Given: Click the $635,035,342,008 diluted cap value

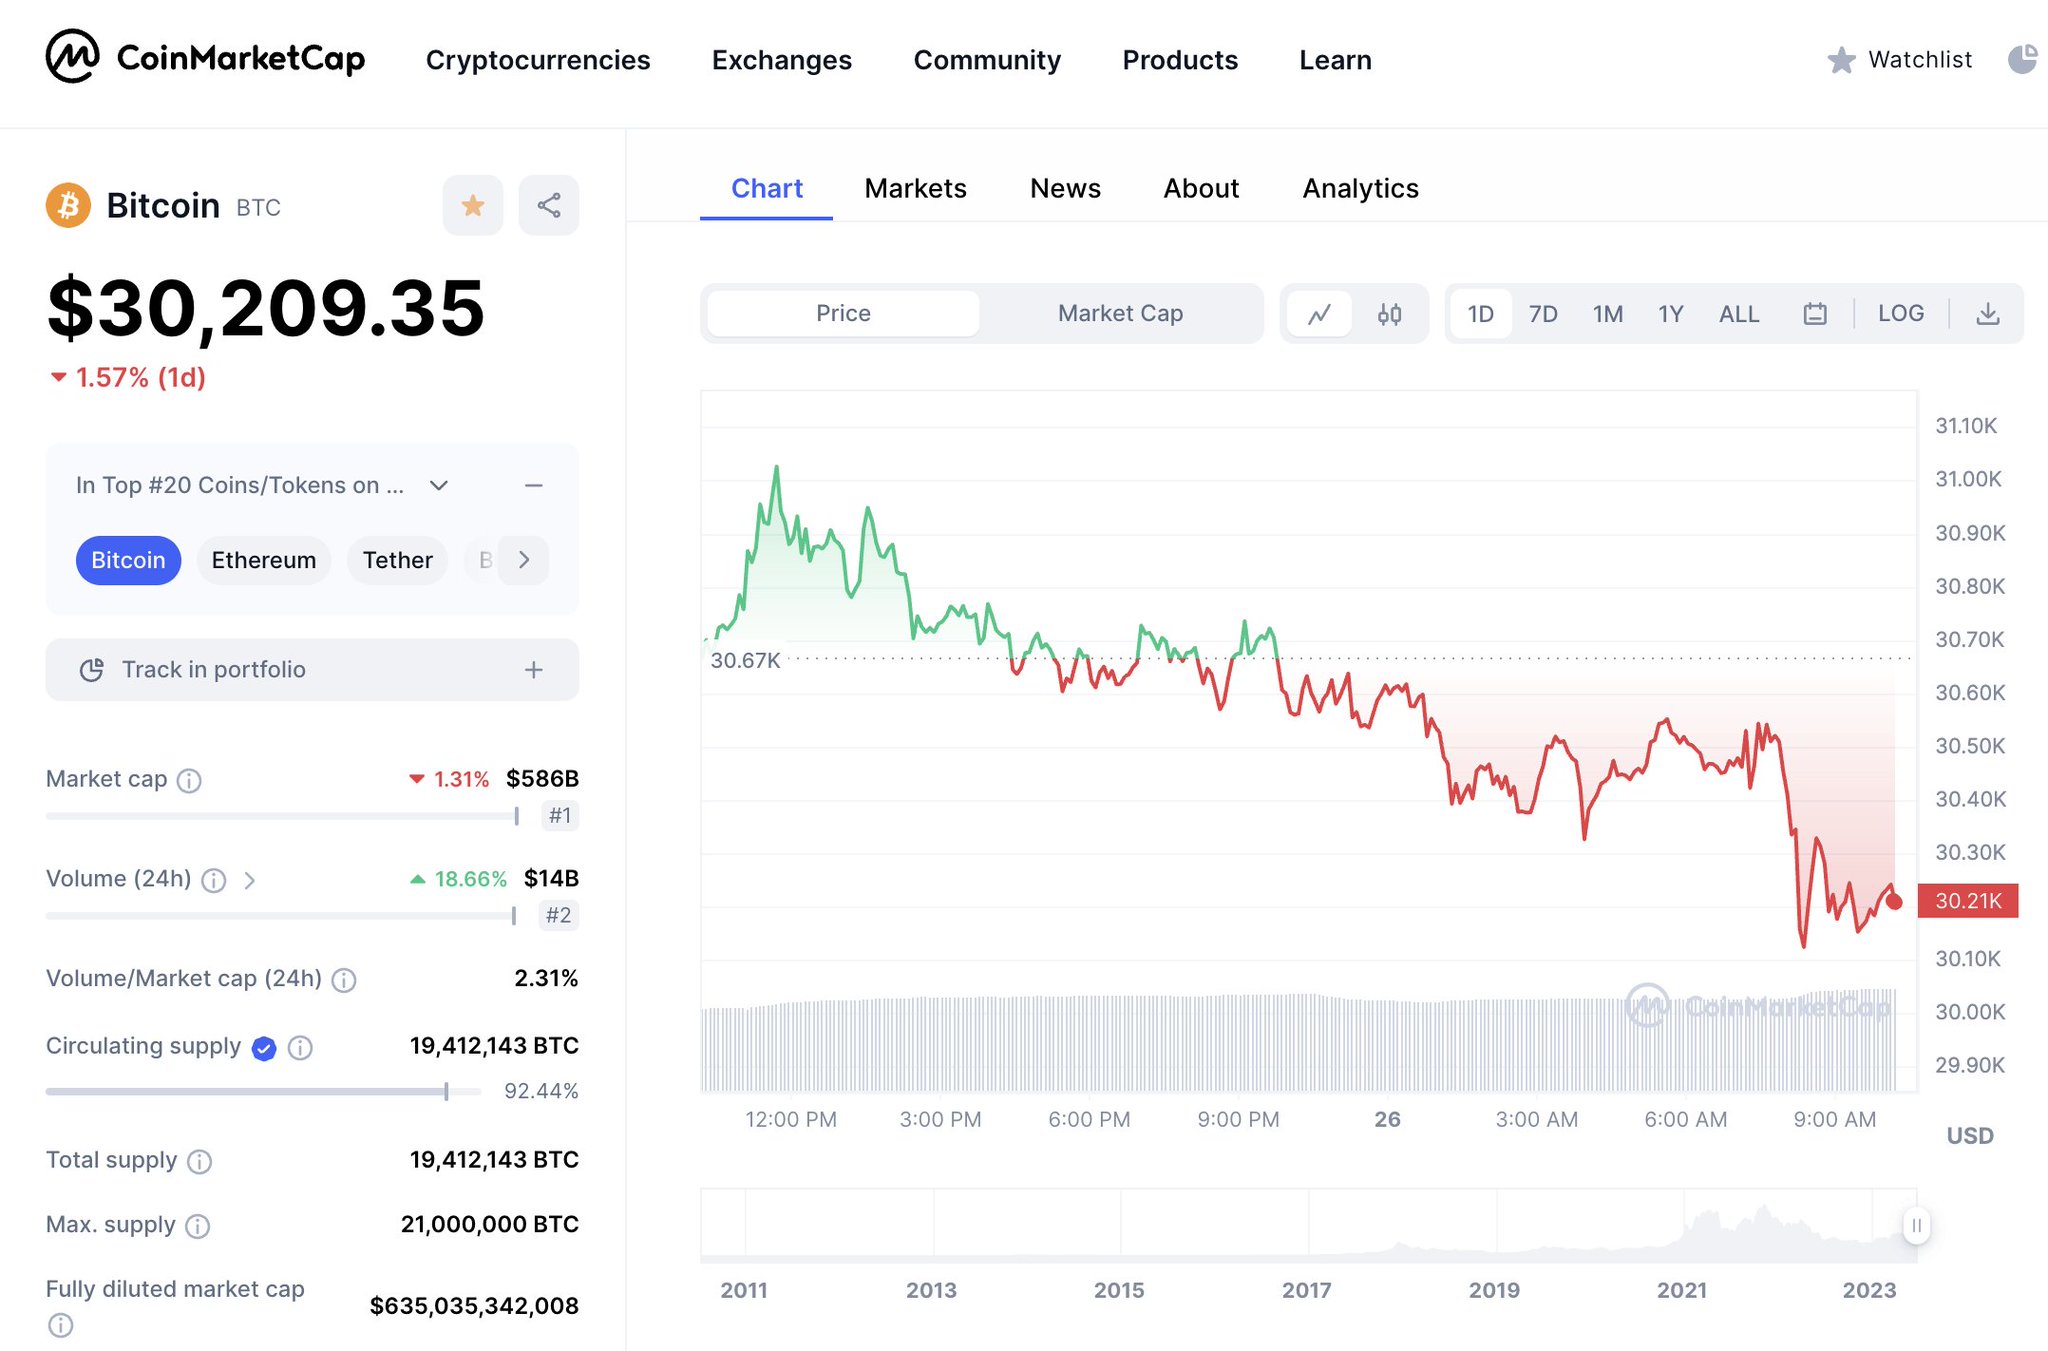Looking at the screenshot, I should tap(474, 1306).
